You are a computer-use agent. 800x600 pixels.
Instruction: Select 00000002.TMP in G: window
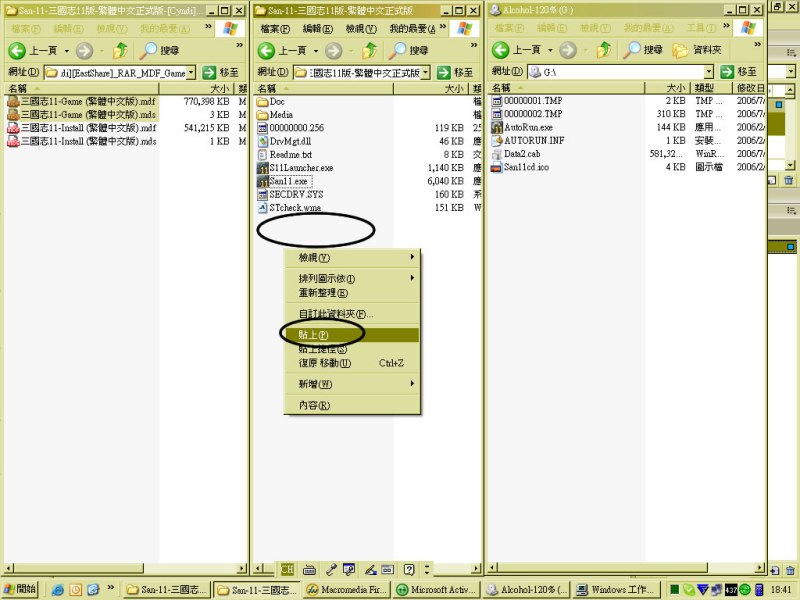pos(527,114)
